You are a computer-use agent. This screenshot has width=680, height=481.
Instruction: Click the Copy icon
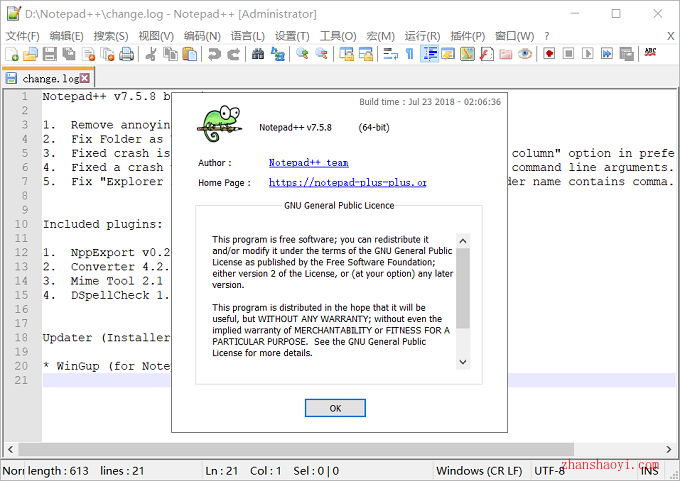[x=170, y=54]
